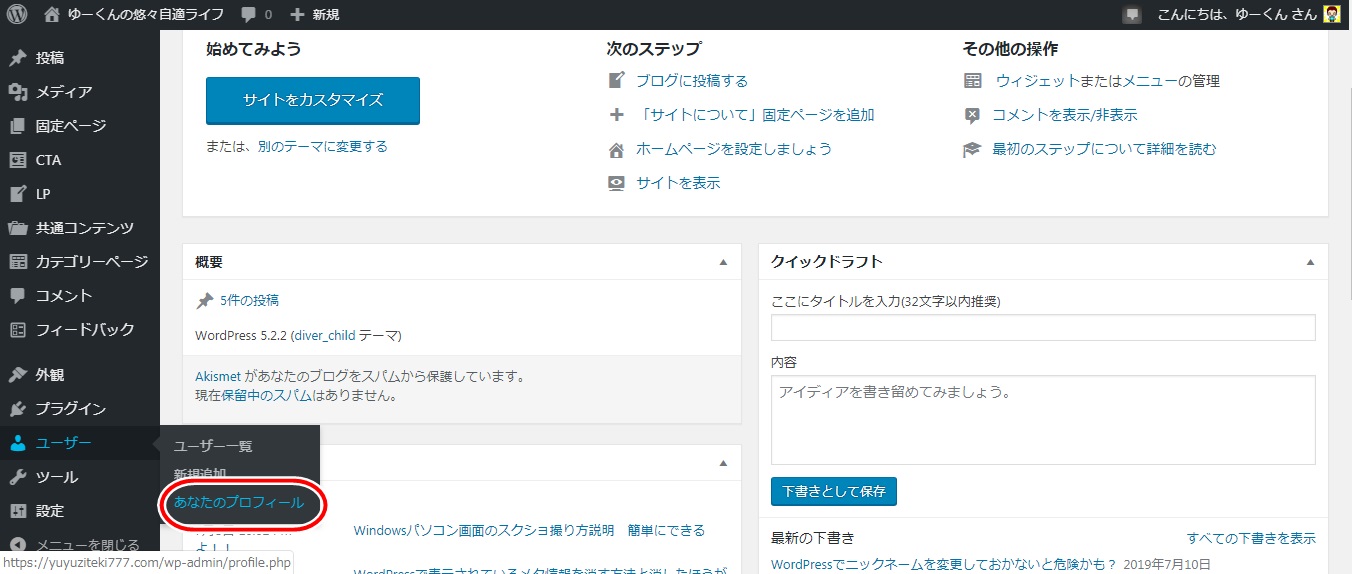Select ユーザー一覧 from submenu
This screenshot has width=1352, height=574.
coord(213,446)
